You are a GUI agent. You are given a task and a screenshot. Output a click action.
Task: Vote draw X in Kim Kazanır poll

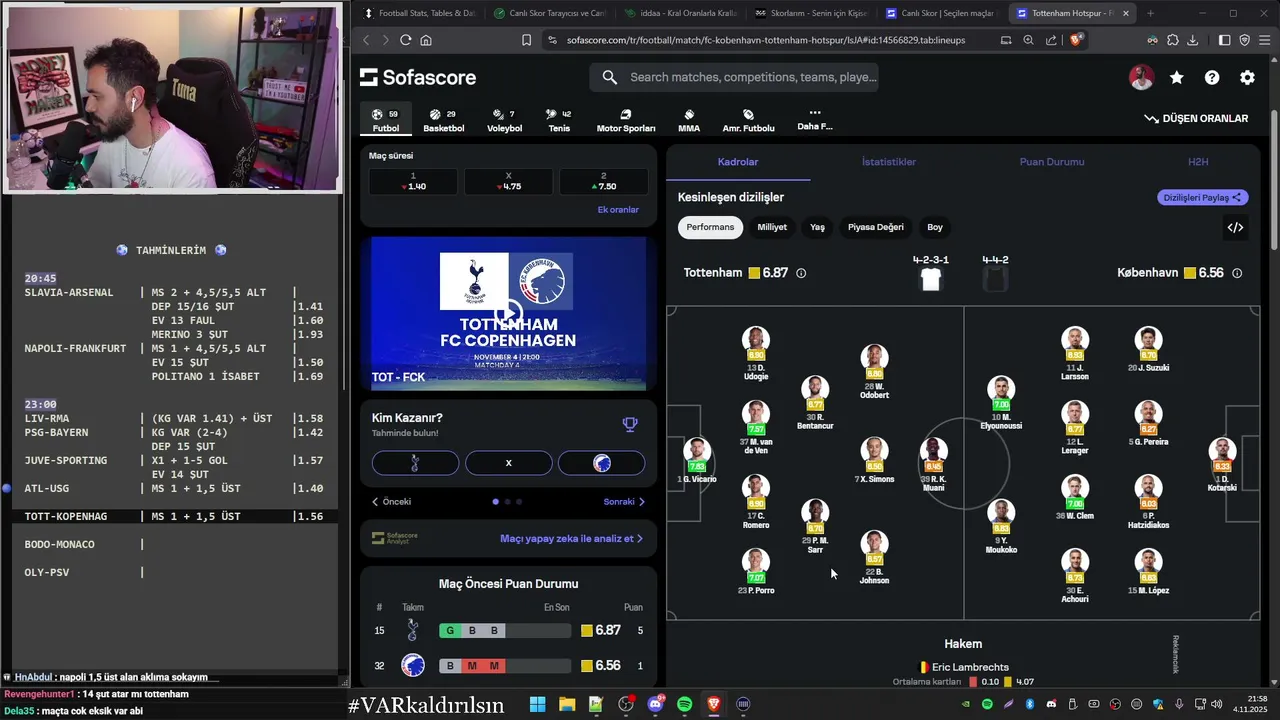pos(508,463)
